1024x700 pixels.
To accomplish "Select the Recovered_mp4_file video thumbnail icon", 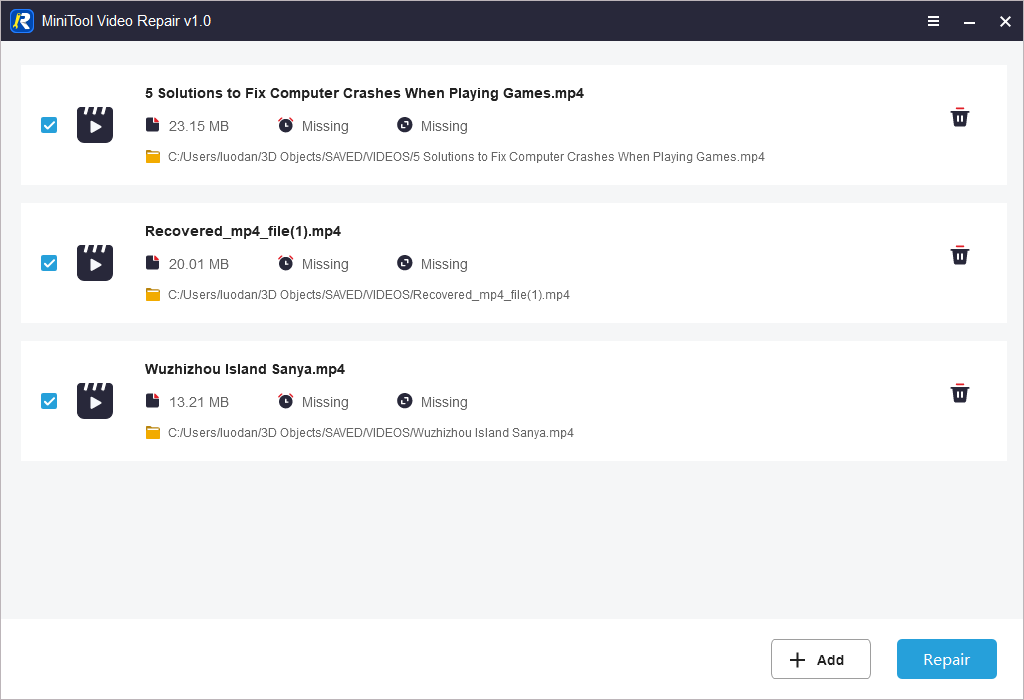I will [x=95, y=263].
